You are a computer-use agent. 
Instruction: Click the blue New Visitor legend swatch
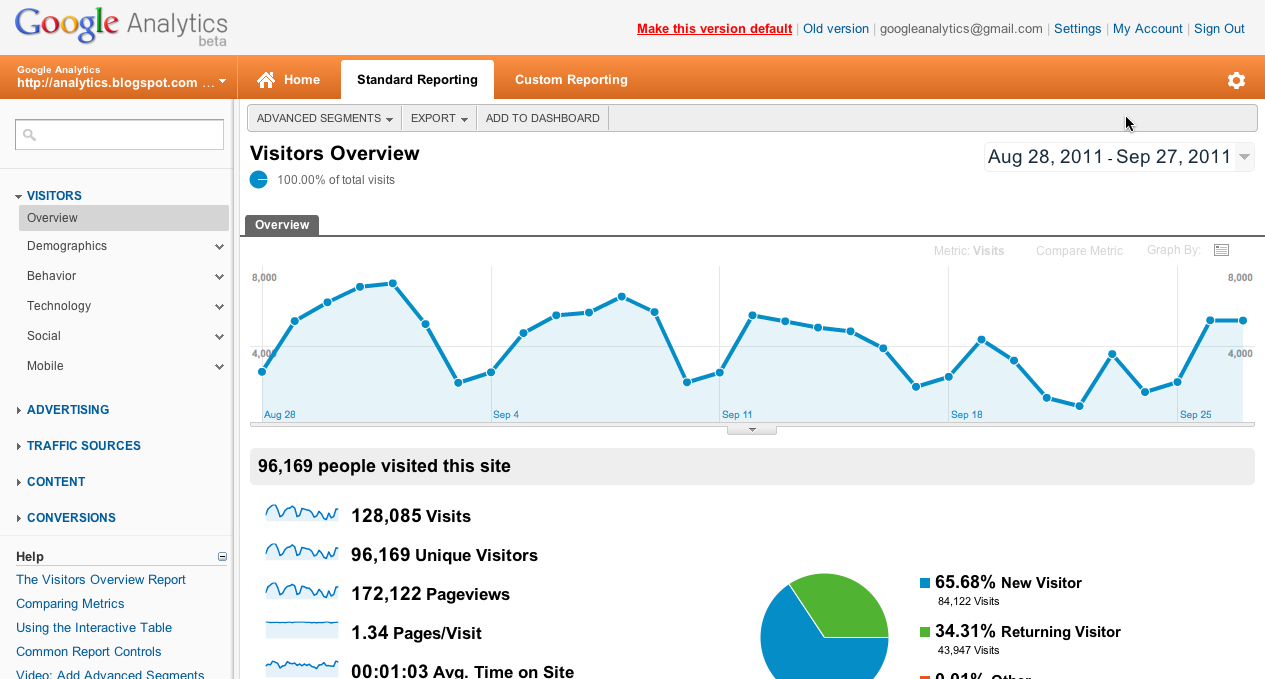tap(925, 582)
